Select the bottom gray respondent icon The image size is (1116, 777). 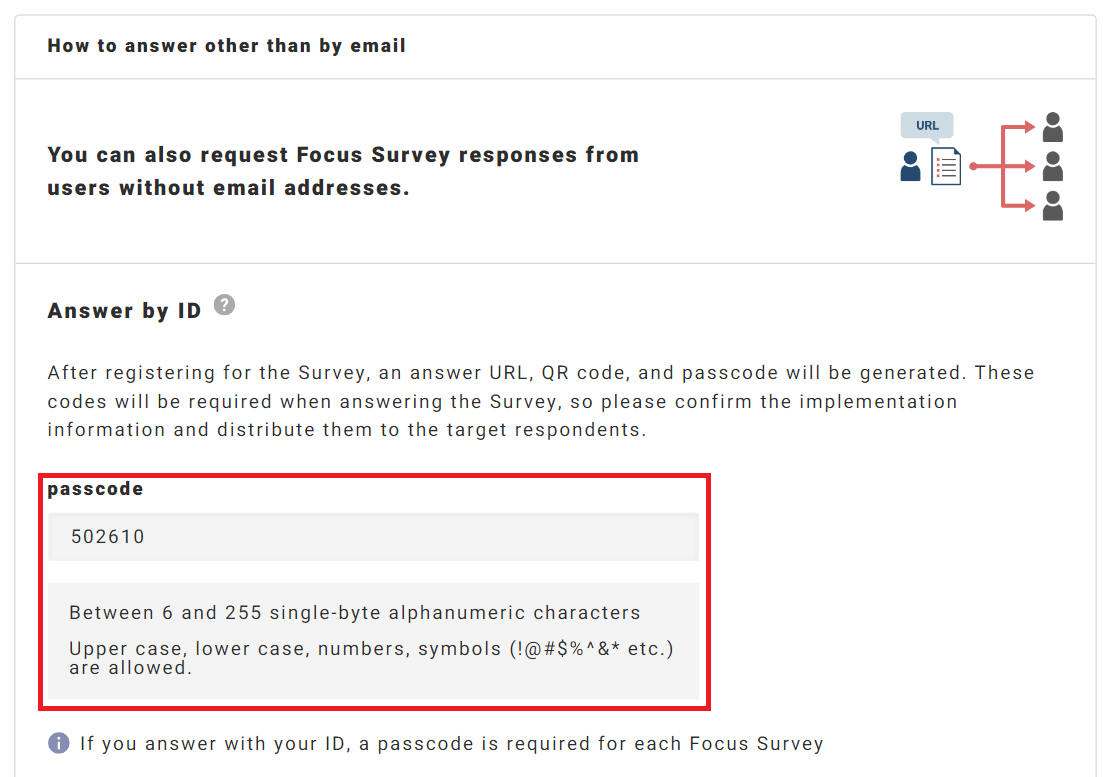[1052, 205]
